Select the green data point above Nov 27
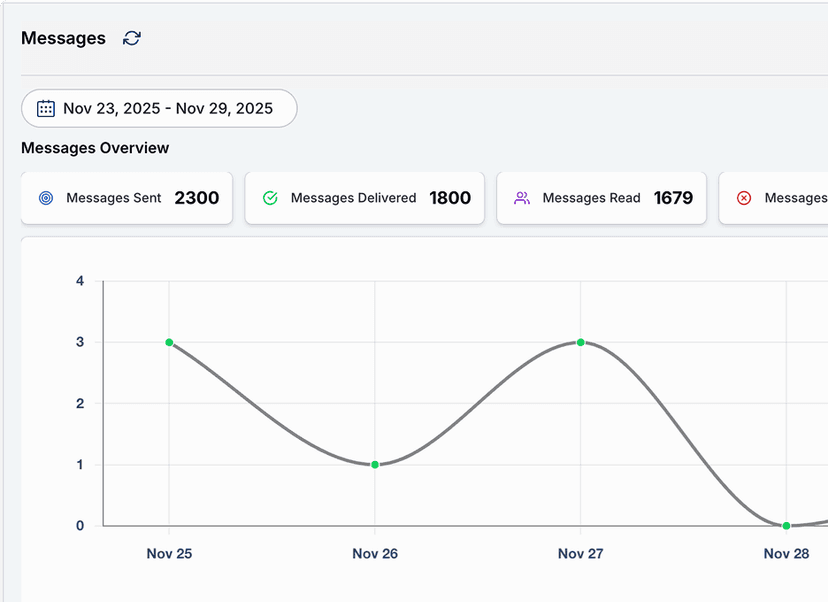Viewport: 828px width, 602px height. [580, 342]
